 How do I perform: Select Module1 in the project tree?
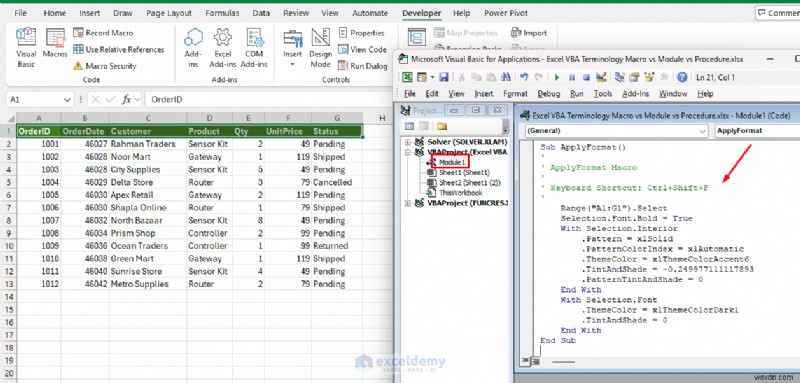click(452, 162)
